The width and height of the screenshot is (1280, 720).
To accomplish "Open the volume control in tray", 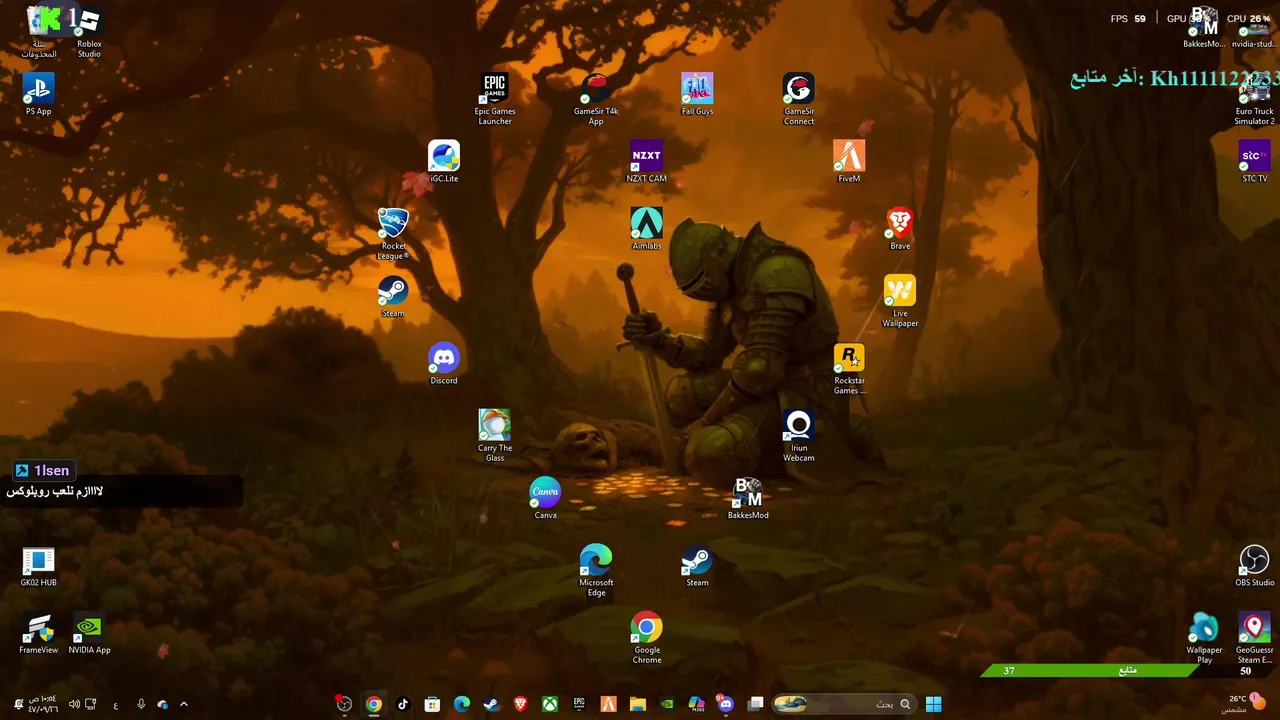I will 74,704.
